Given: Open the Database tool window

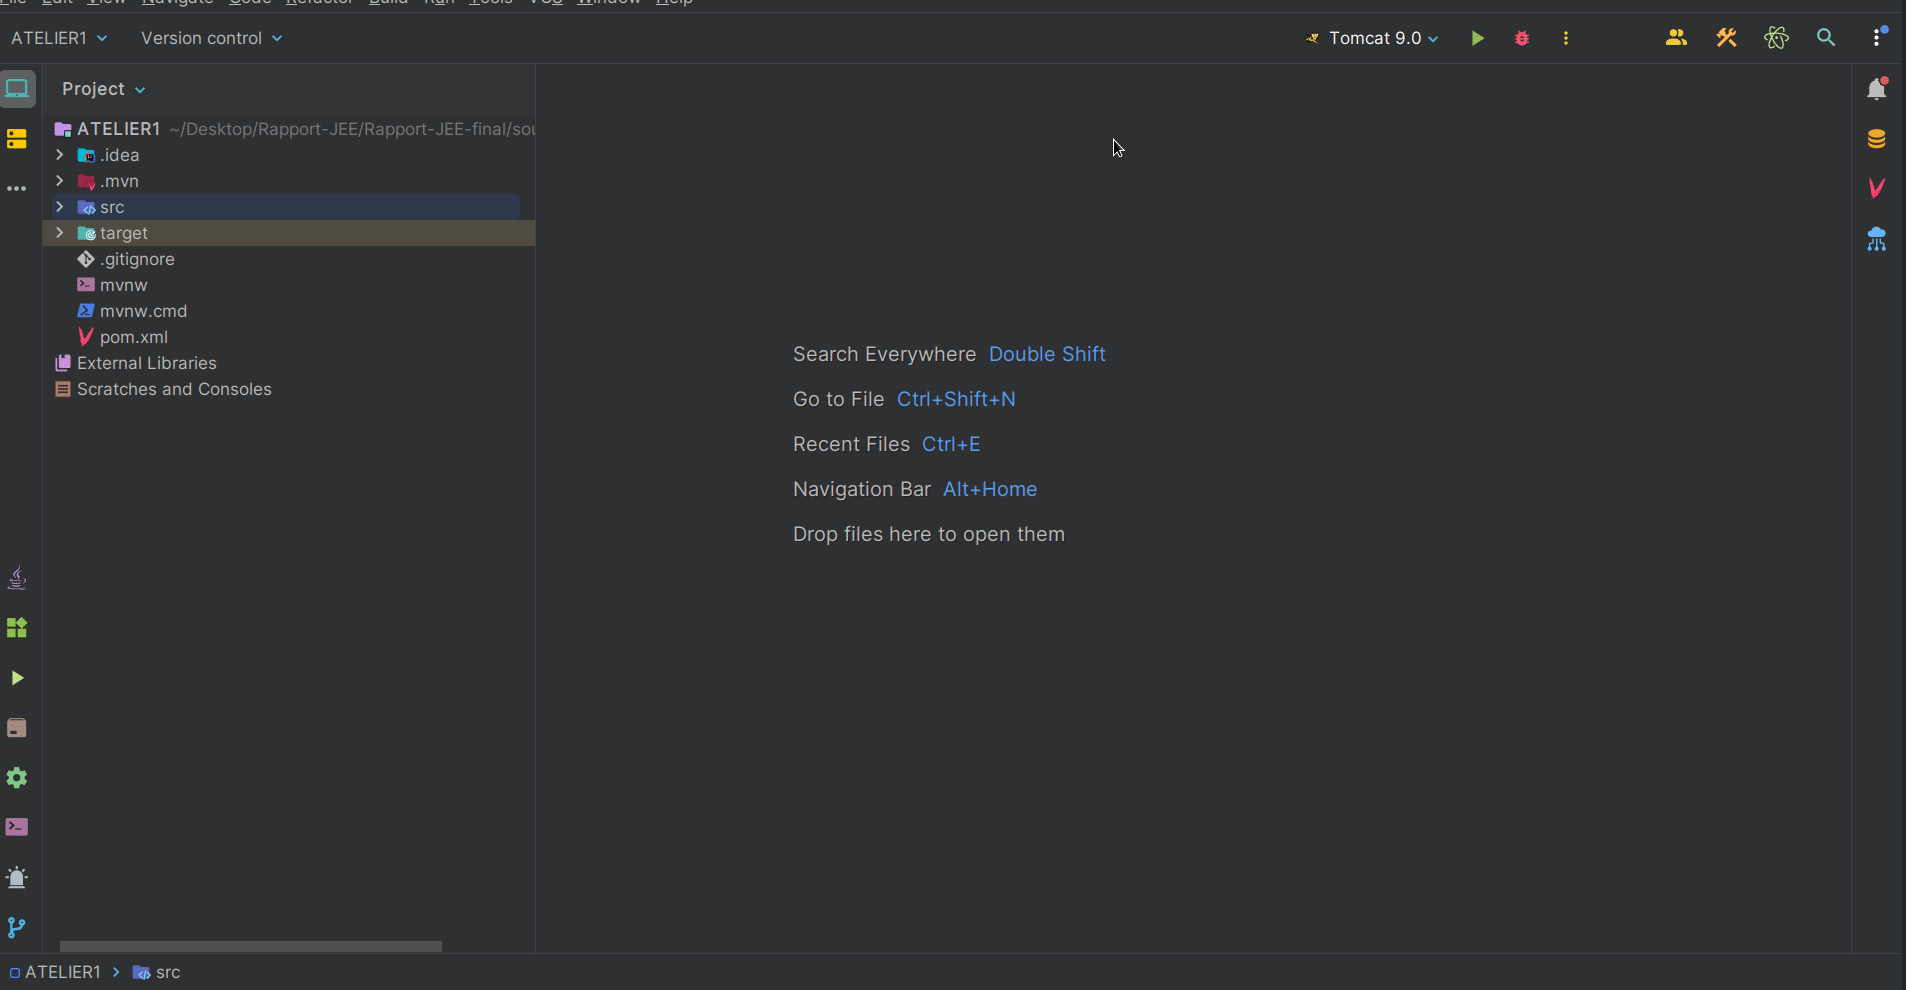Looking at the screenshot, I should click(x=1876, y=139).
